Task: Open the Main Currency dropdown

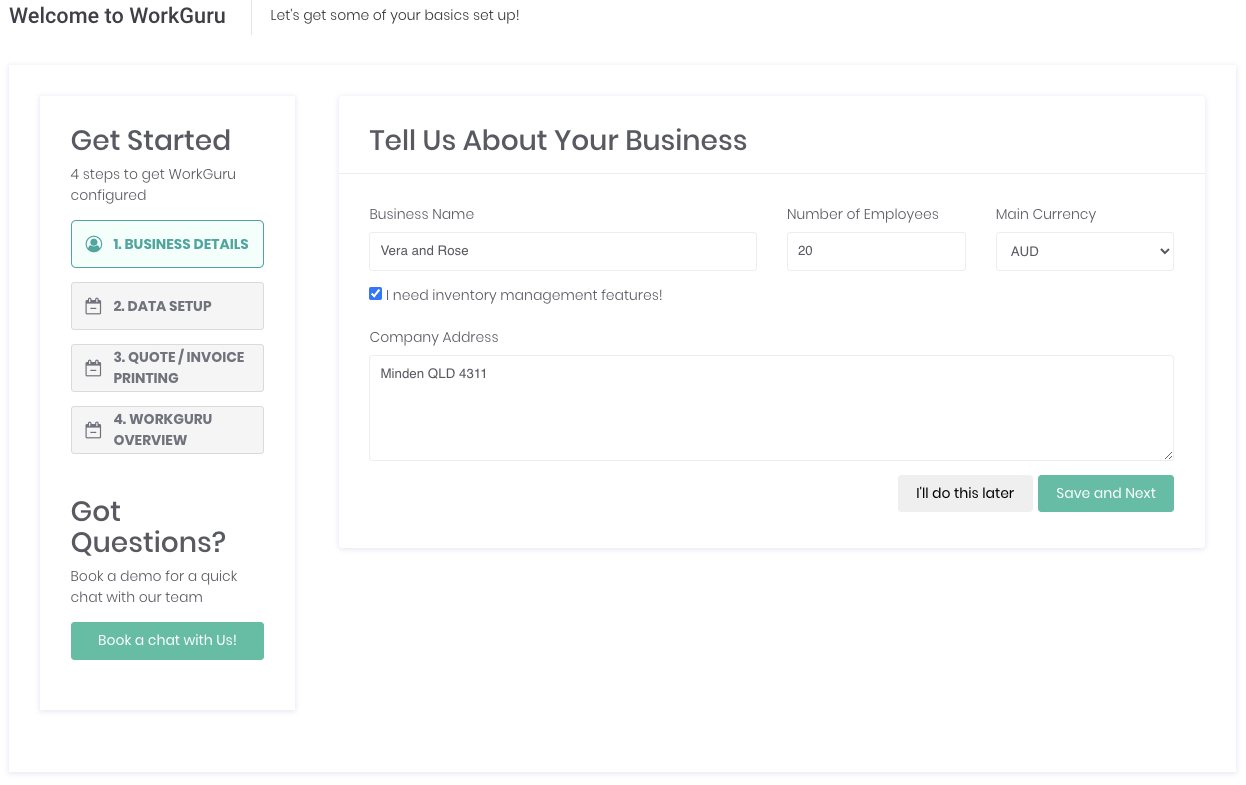Action: 1084,251
